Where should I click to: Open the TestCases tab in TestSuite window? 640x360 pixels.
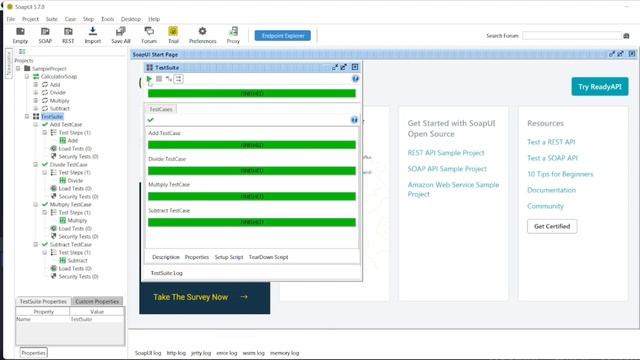click(x=161, y=109)
